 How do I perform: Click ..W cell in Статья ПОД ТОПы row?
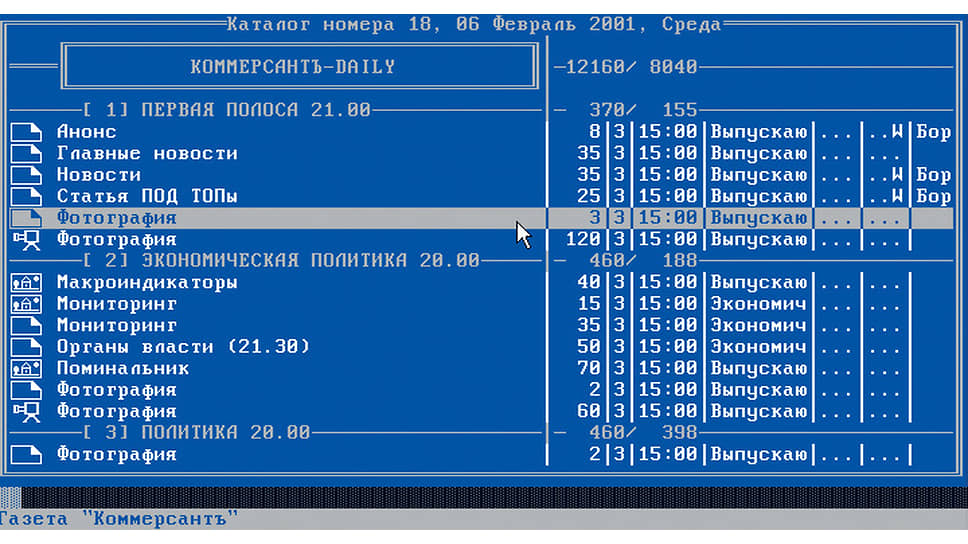pyautogui.click(x=885, y=197)
